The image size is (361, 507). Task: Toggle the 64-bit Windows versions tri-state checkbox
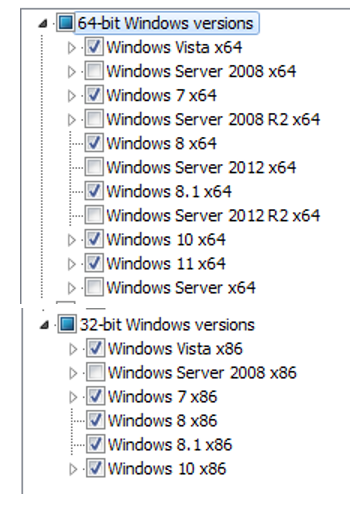pyautogui.click(x=66, y=23)
